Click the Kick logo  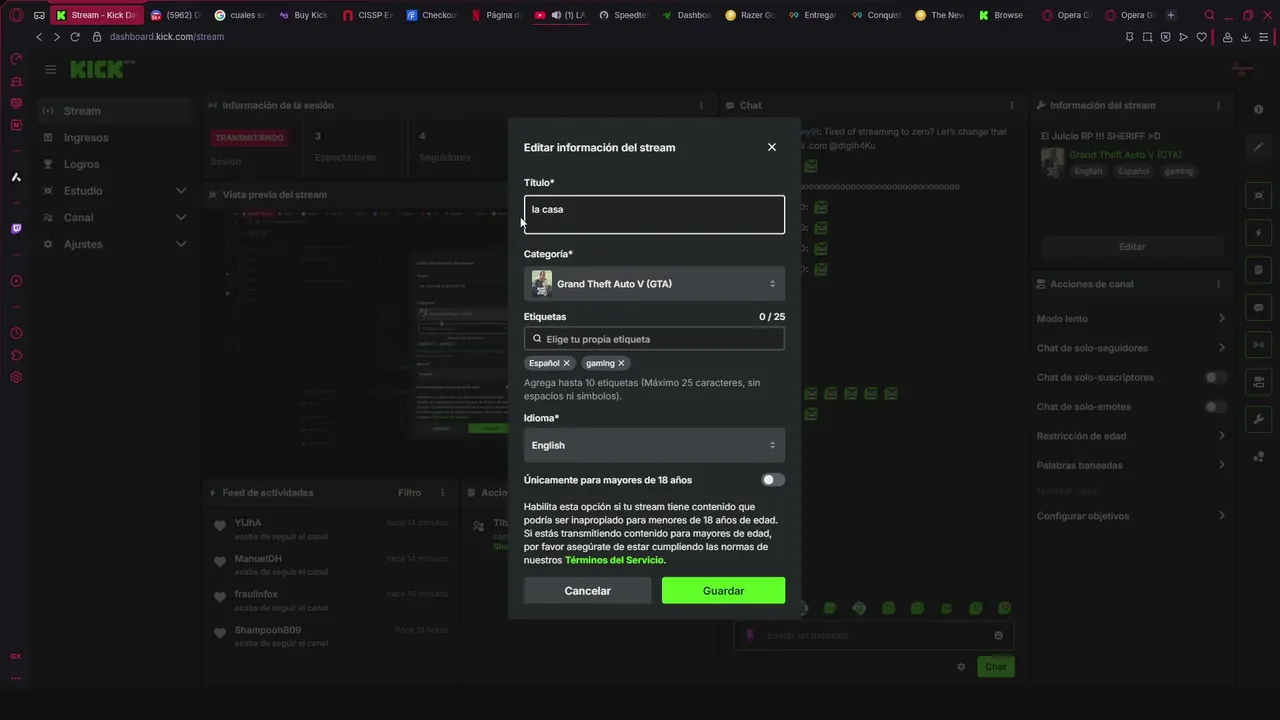[101, 69]
